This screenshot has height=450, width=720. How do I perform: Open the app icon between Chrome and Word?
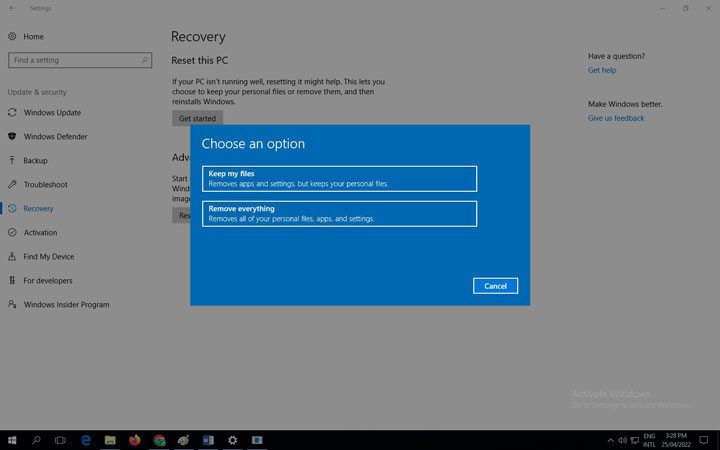(184, 440)
